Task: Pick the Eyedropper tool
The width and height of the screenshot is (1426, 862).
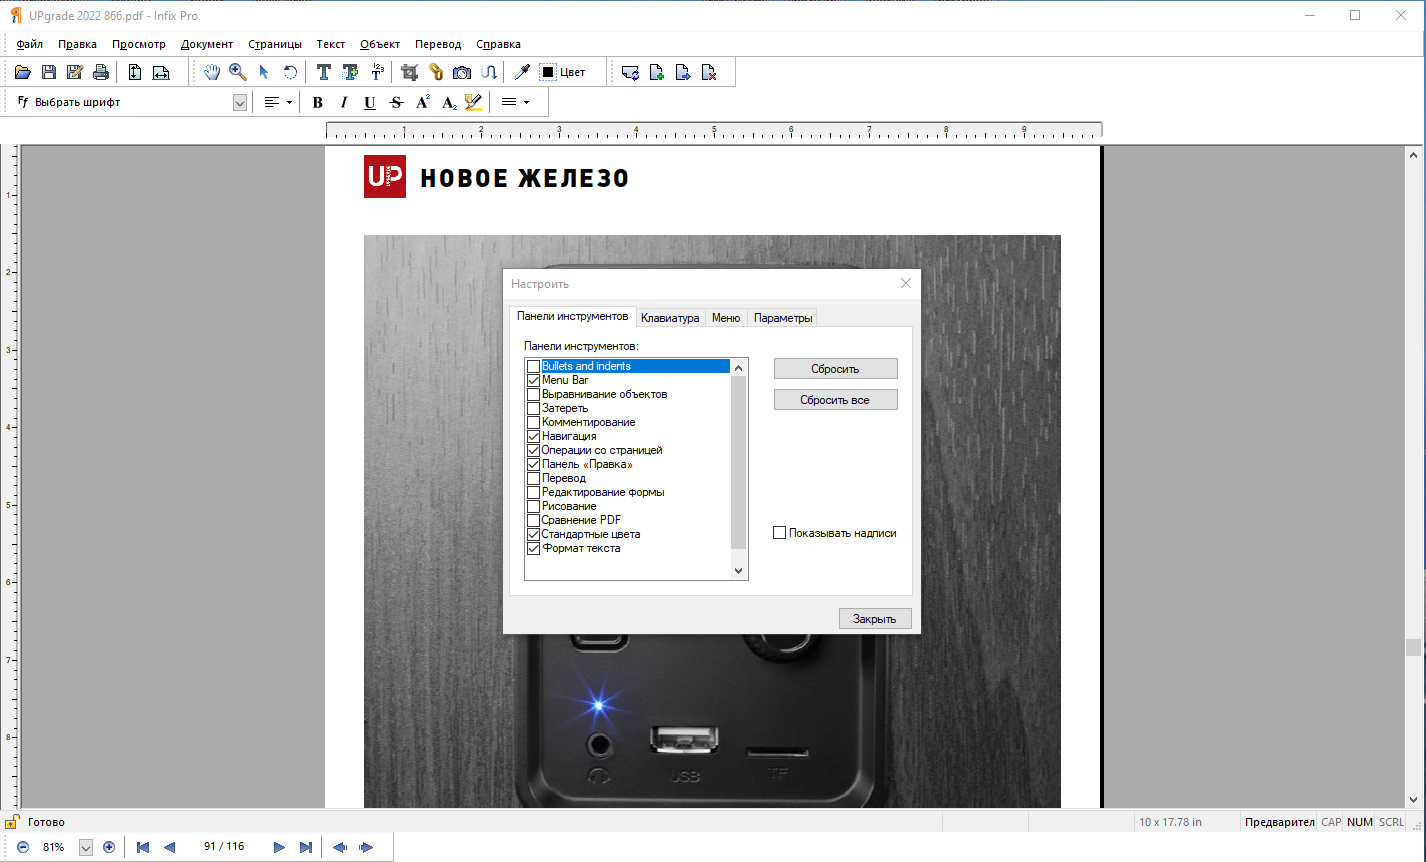Action: [x=521, y=72]
